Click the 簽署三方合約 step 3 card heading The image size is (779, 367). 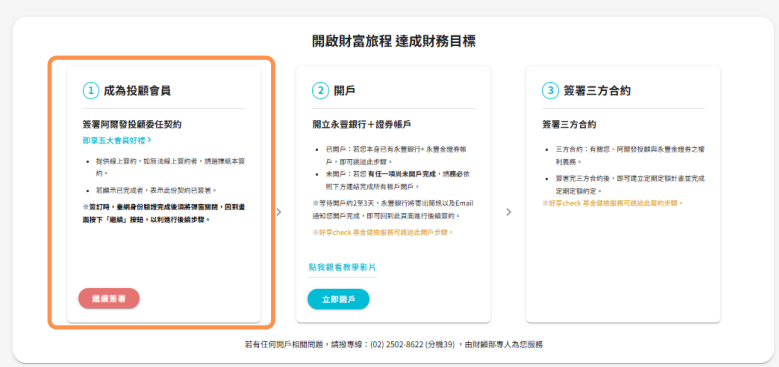[597, 90]
